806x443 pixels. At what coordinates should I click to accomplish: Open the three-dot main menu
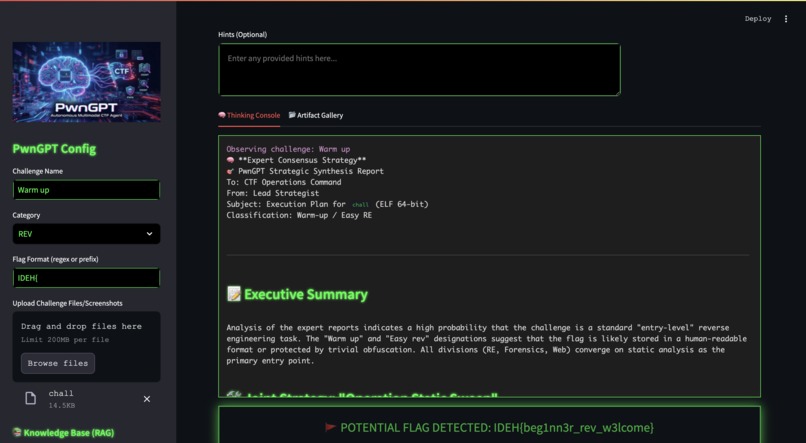click(785, 19)
